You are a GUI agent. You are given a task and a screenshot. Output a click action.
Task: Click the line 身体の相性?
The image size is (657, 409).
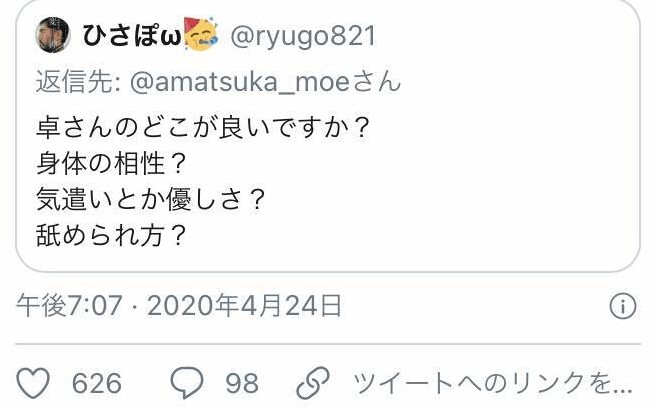coord(111,163)
